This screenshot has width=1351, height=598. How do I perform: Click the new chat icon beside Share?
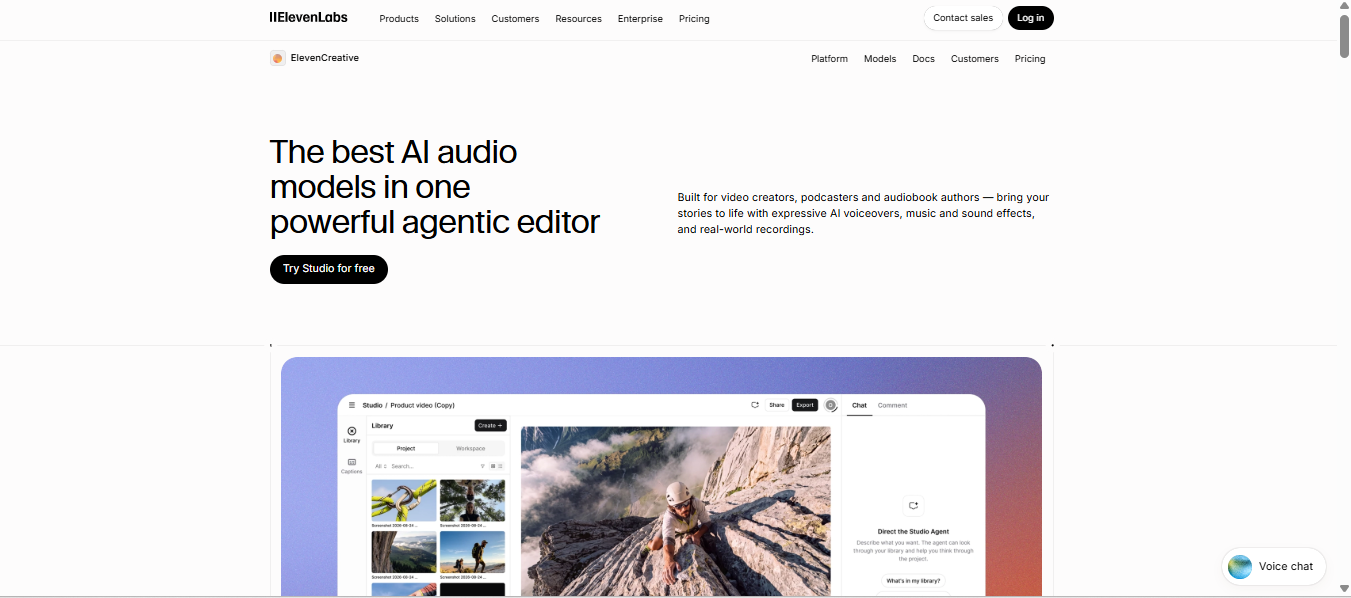[x=755, y=405]
